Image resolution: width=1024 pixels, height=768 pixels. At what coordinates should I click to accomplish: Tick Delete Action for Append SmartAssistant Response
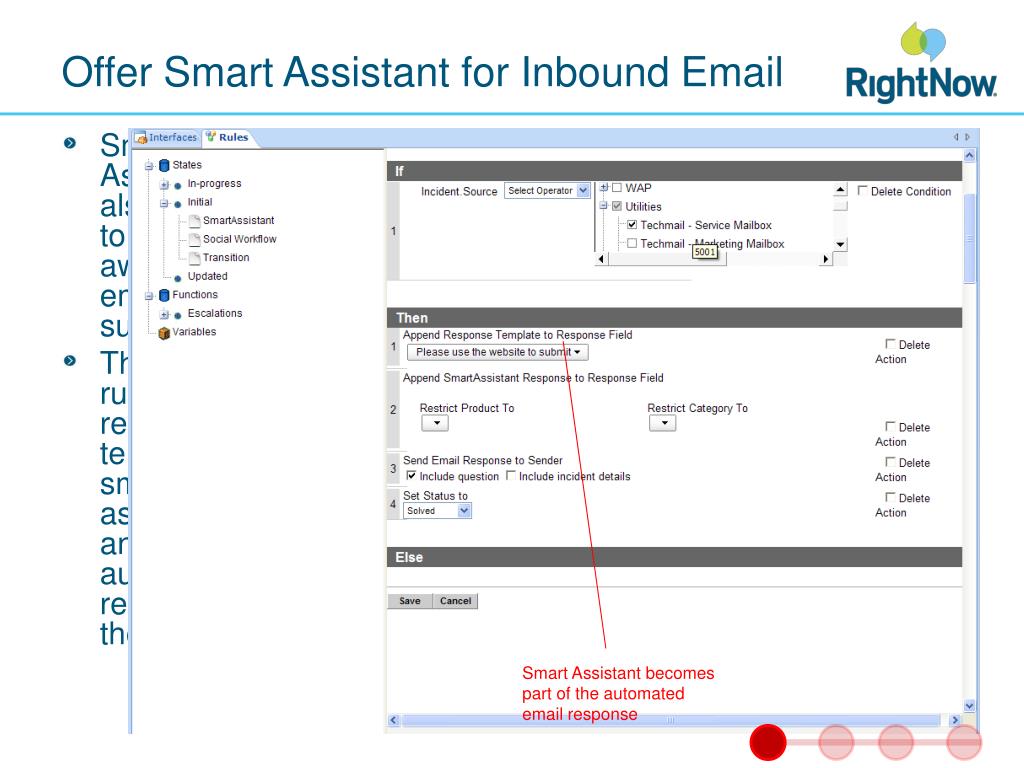[x=890, y=426]
